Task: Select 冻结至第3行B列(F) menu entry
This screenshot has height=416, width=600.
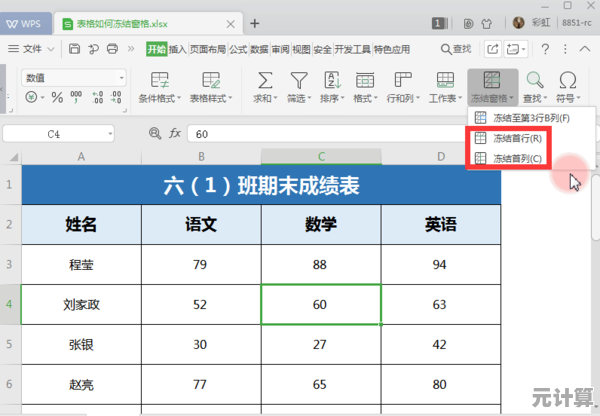Action: (x=530, y=119)
